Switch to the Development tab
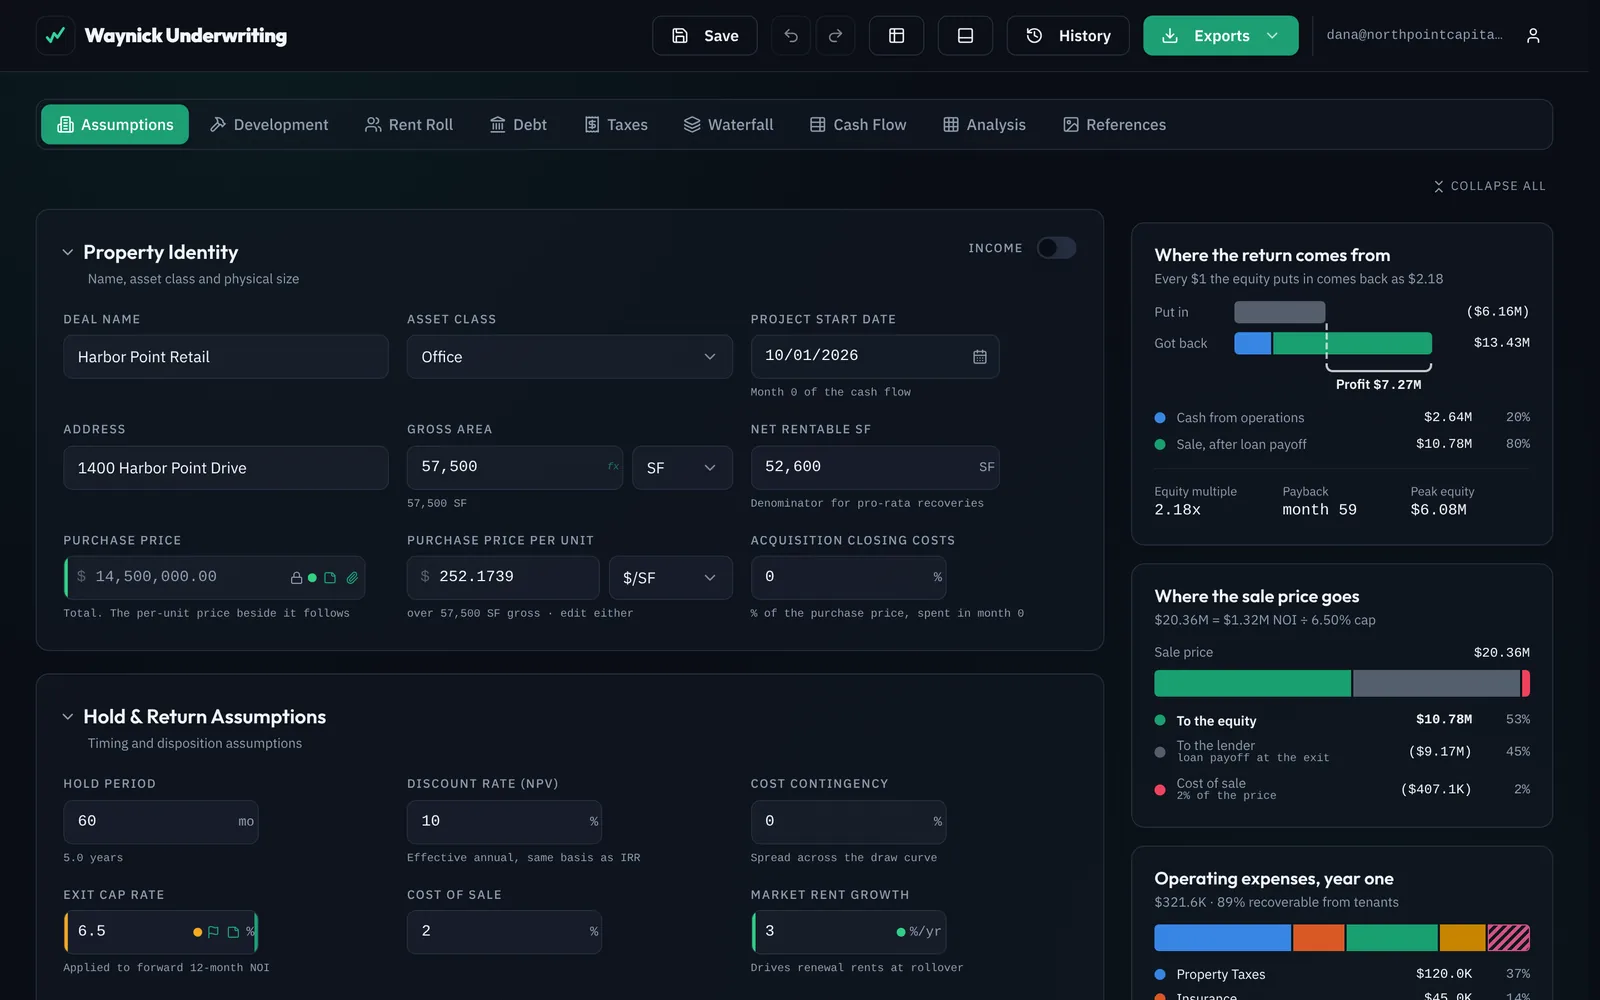 [269, 125]
